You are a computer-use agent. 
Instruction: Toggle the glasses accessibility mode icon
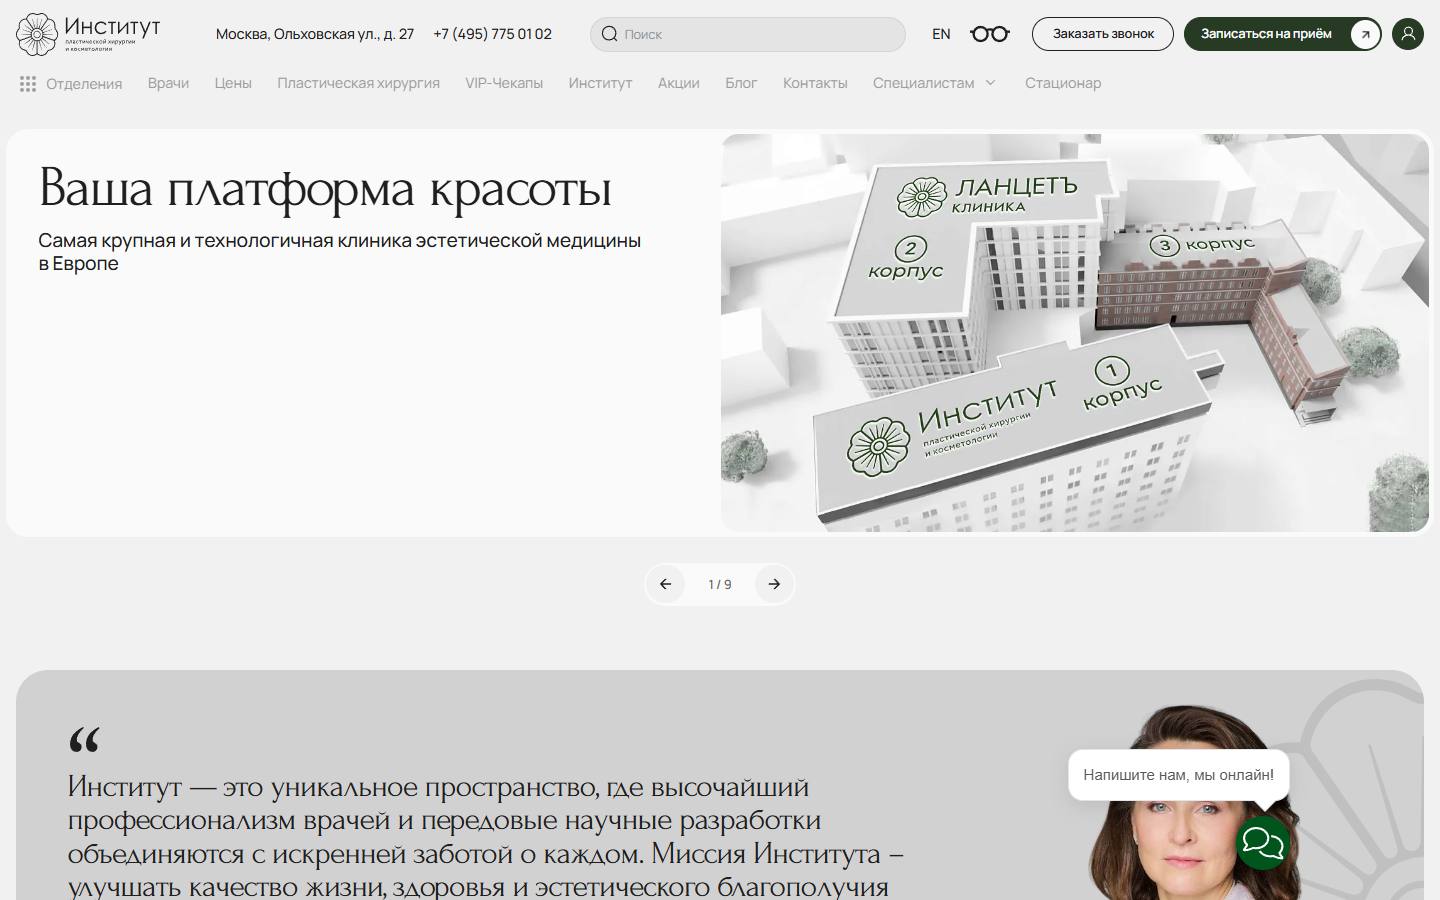click(x=990, y=34)
